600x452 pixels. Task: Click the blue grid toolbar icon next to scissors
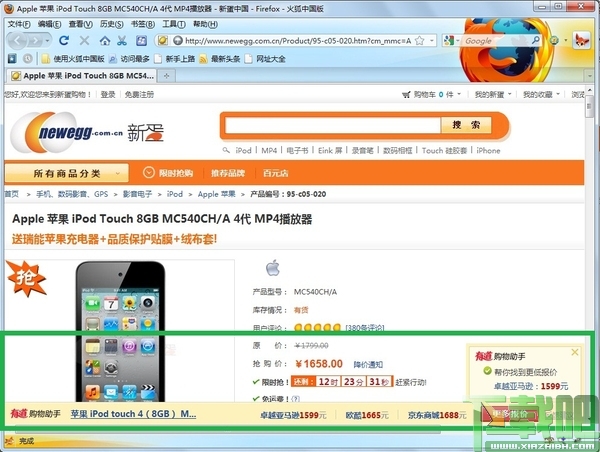(x=142, y=41)
